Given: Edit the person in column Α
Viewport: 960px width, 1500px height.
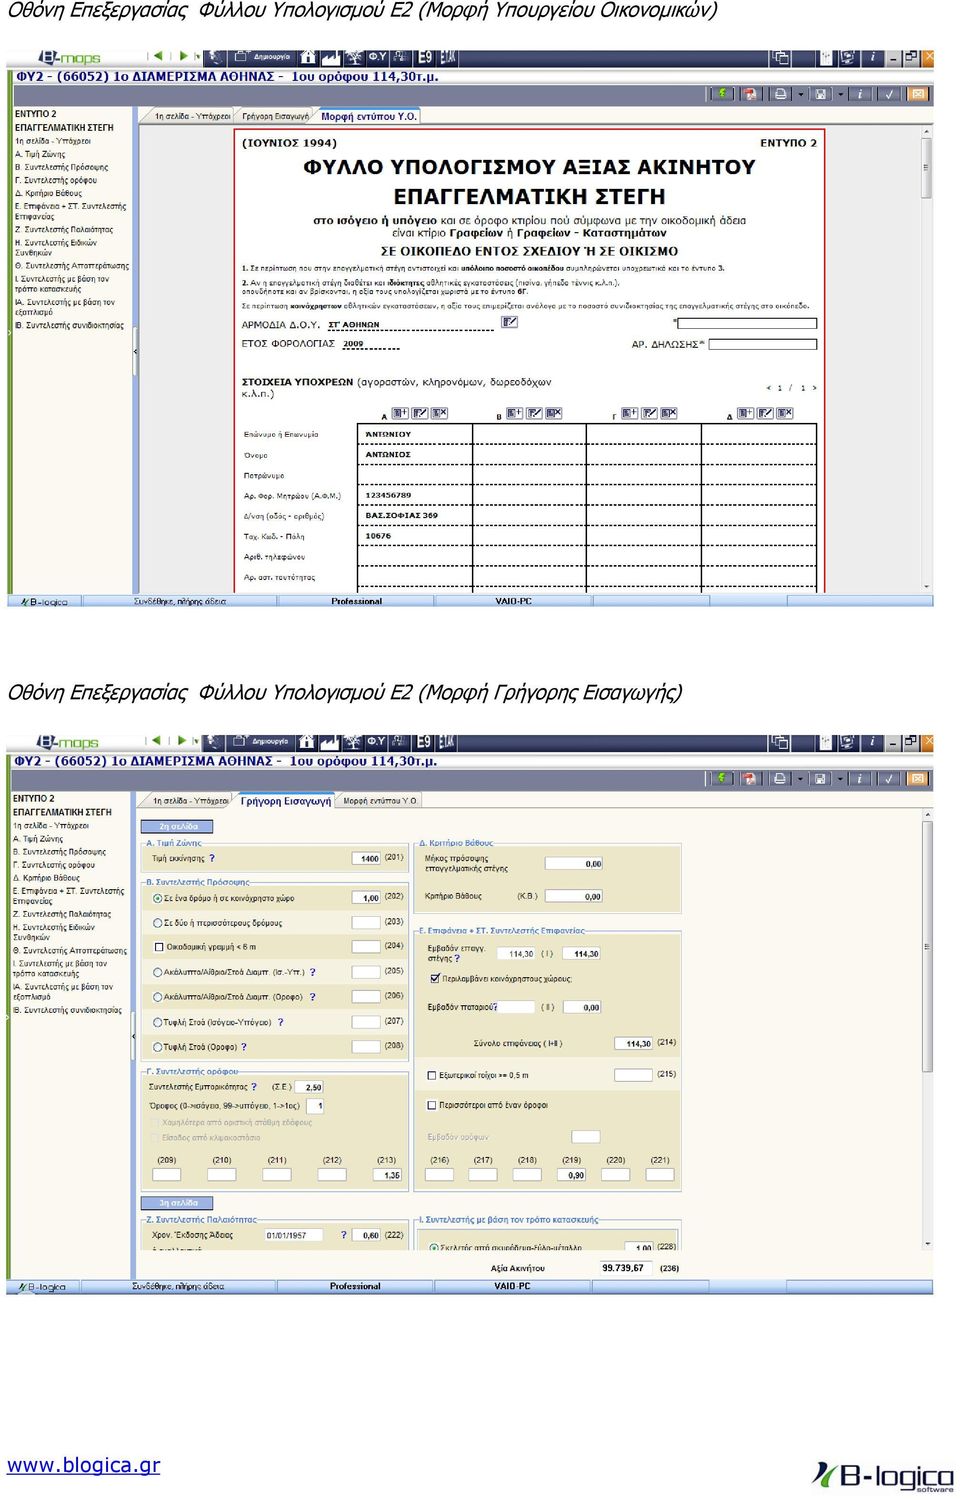Looking at the screenshot, I should point(420,413).
